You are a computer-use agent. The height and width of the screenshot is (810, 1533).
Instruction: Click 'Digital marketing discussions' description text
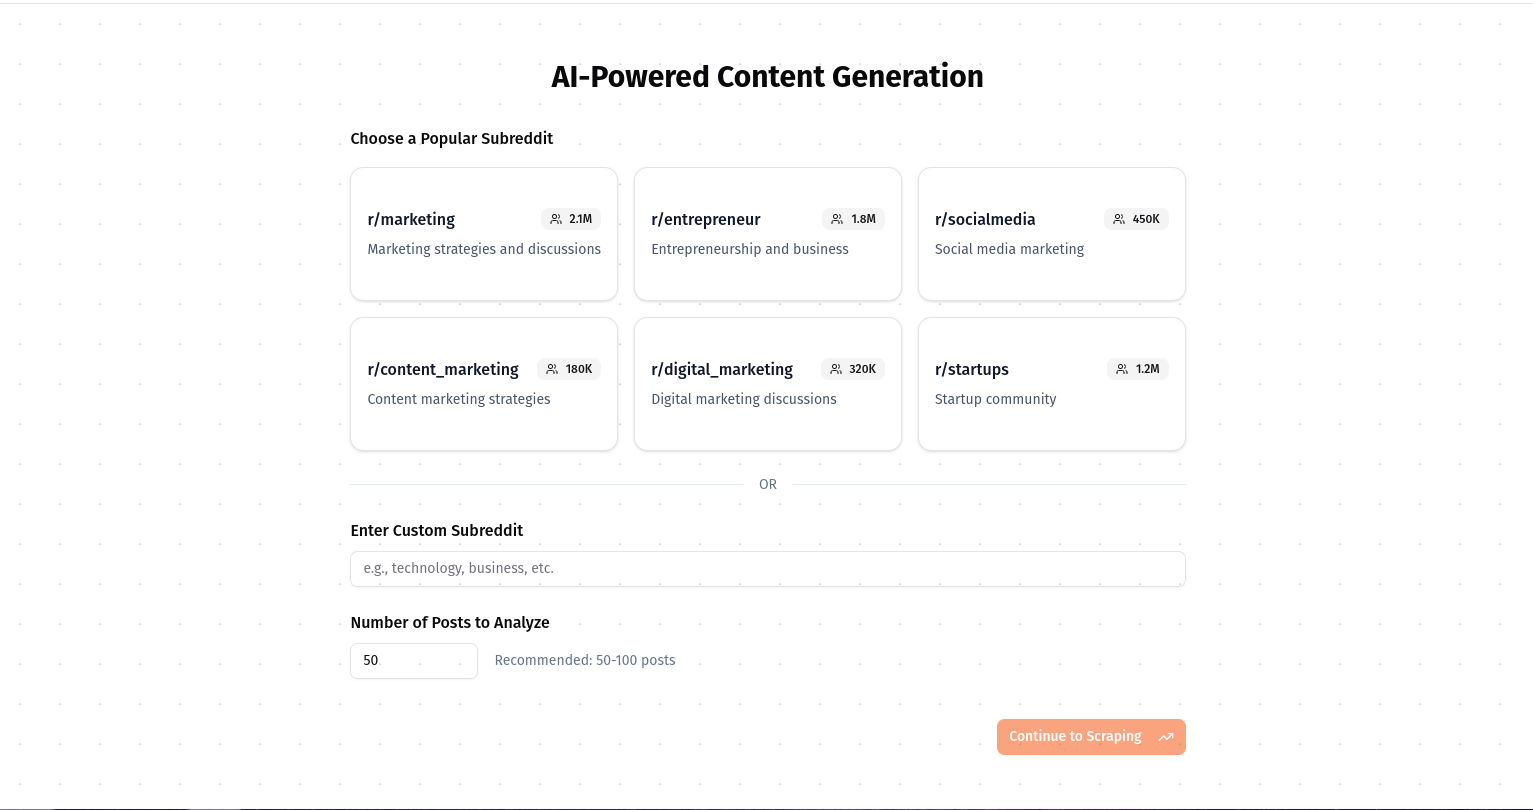tap(743, 399)
